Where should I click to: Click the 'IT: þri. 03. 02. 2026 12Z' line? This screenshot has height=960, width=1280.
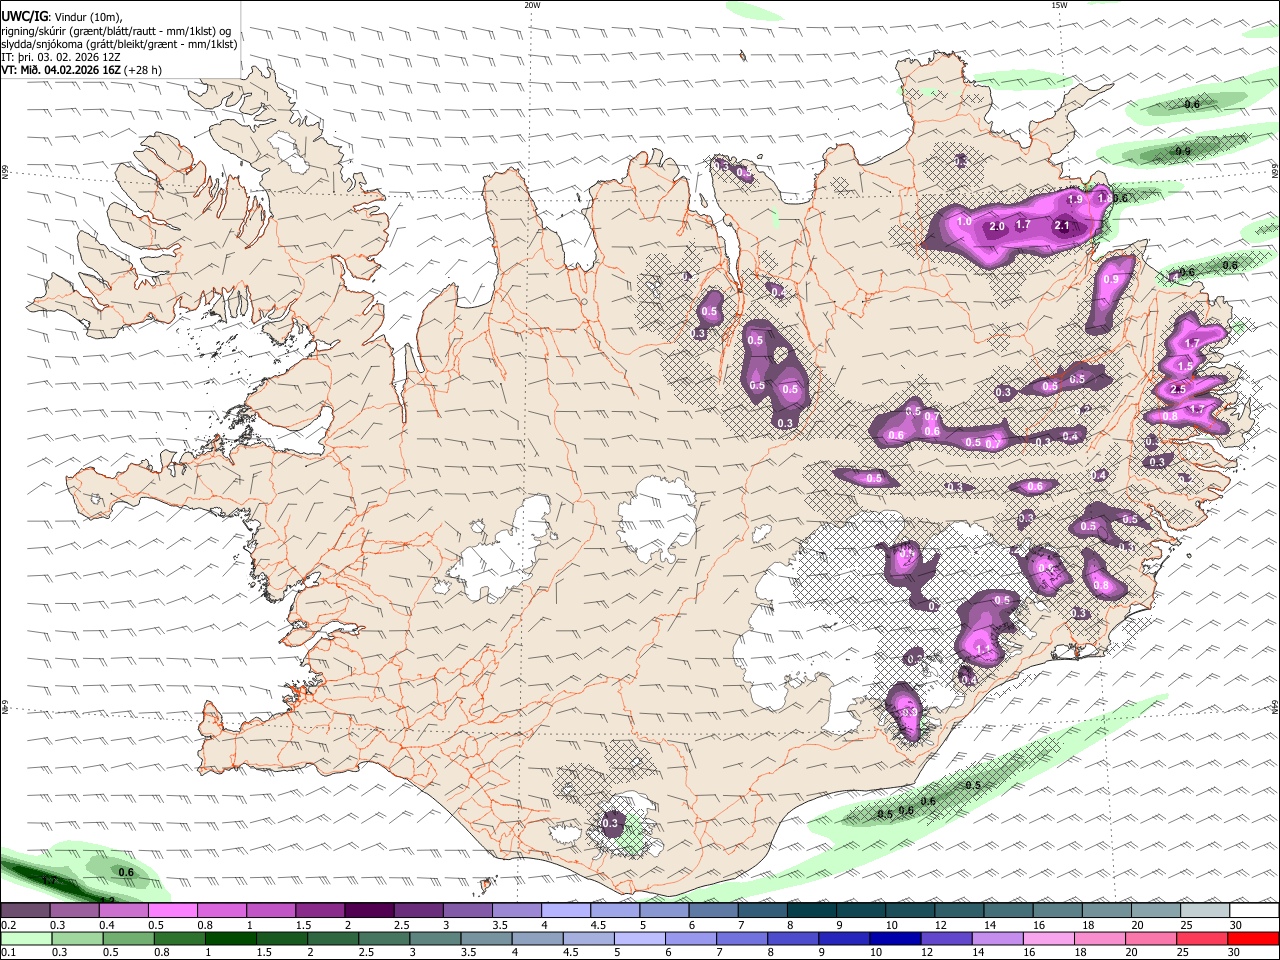click(61, 57)
